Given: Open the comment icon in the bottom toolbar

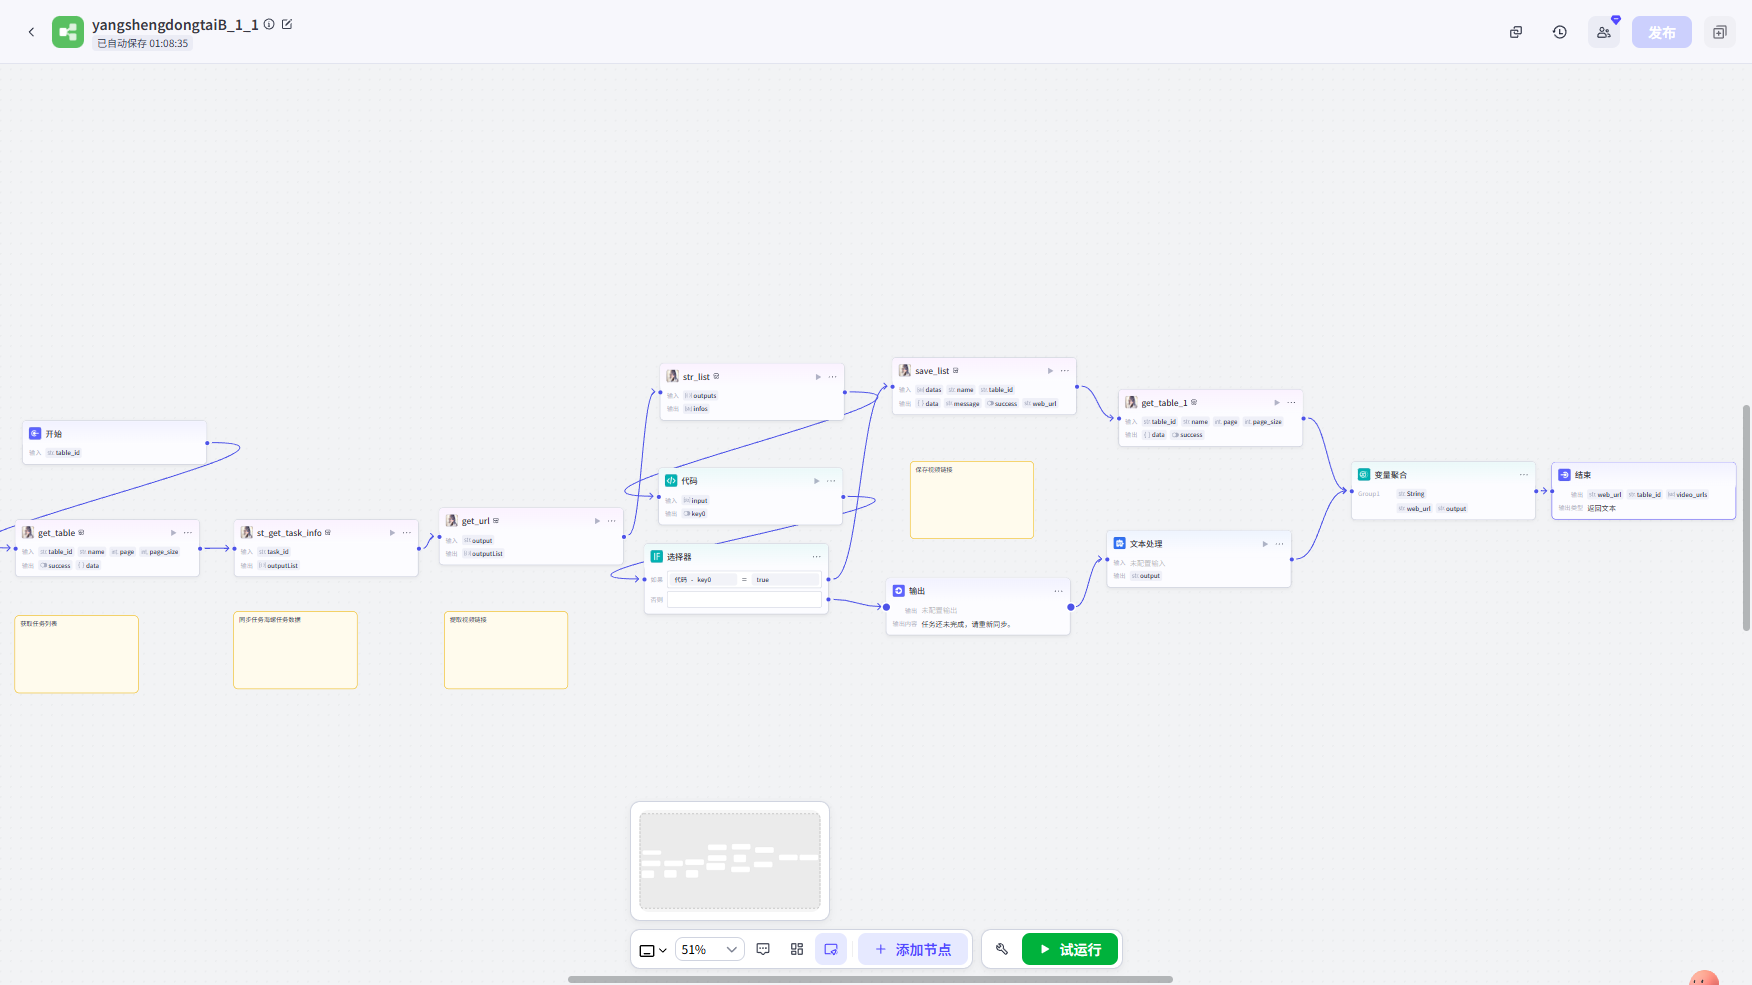Looking at the screenshot, I should pos(763,949).
